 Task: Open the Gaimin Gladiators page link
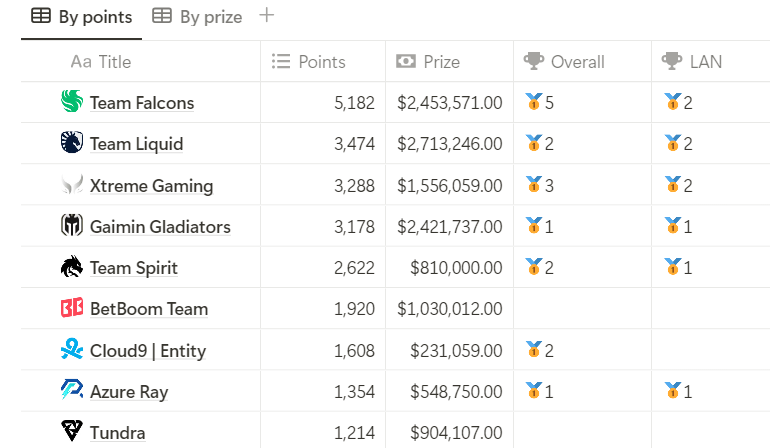160,226
